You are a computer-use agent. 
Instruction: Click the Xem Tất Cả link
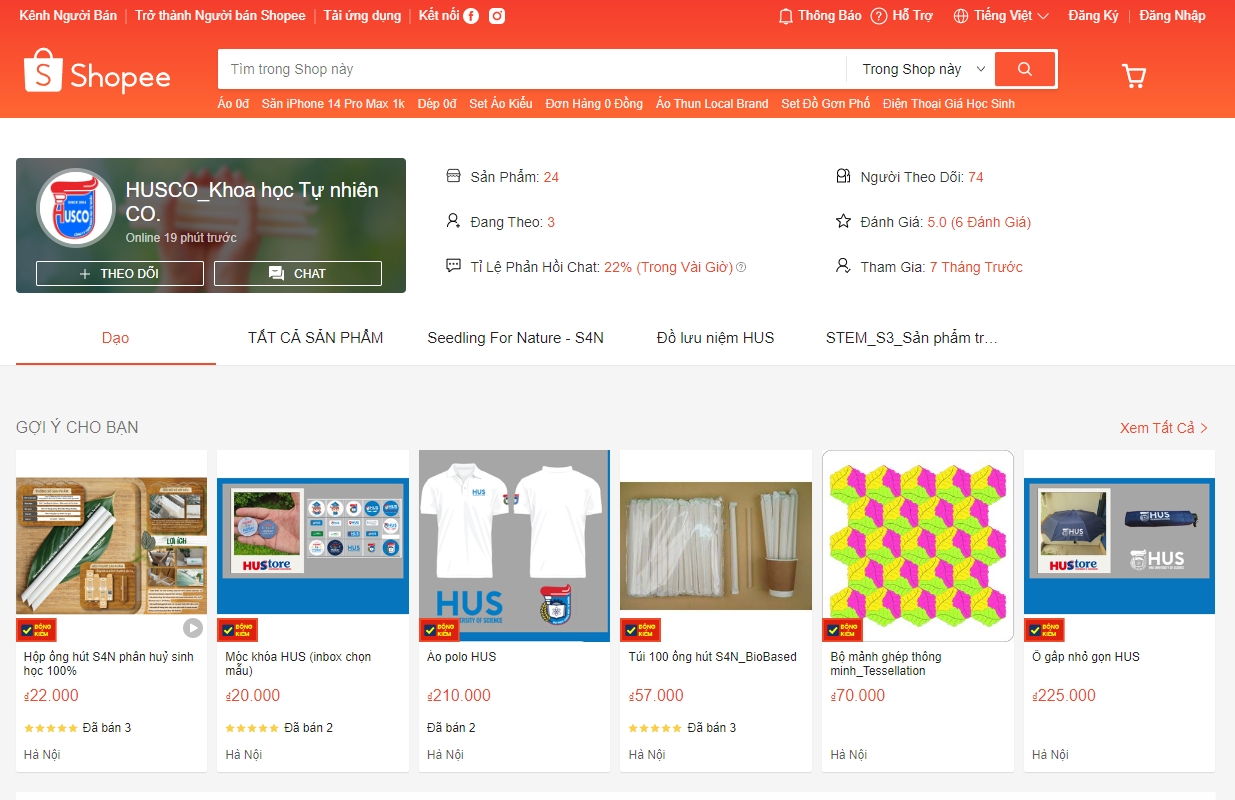pos(1164,428)
